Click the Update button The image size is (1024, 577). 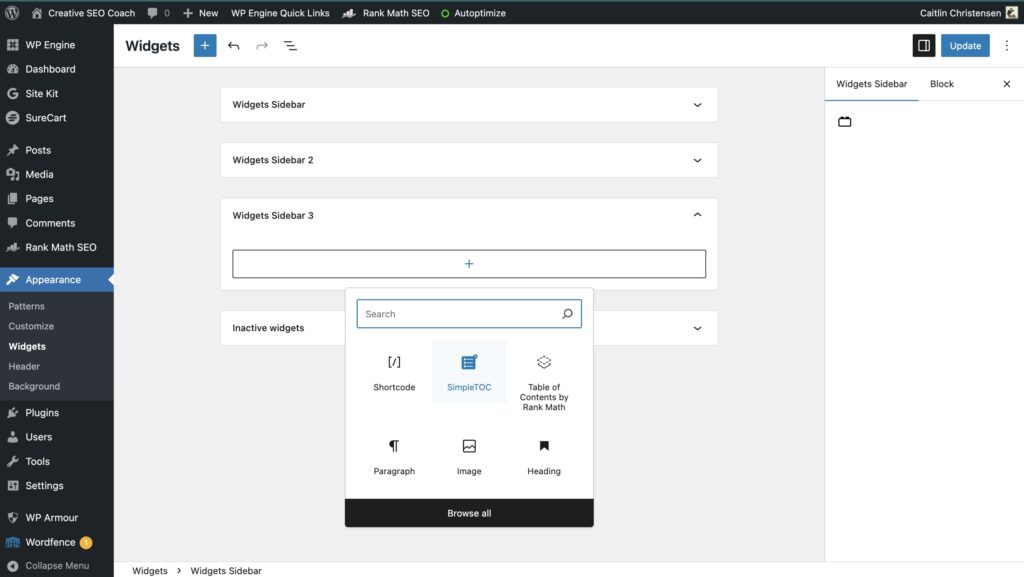click(x=965, y=46)
